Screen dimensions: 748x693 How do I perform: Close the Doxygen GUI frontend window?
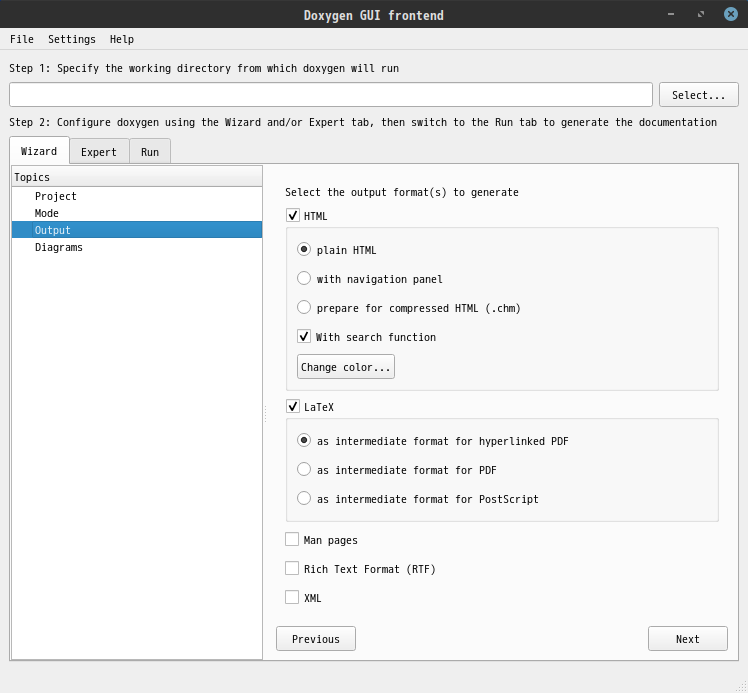pos(730,14)
